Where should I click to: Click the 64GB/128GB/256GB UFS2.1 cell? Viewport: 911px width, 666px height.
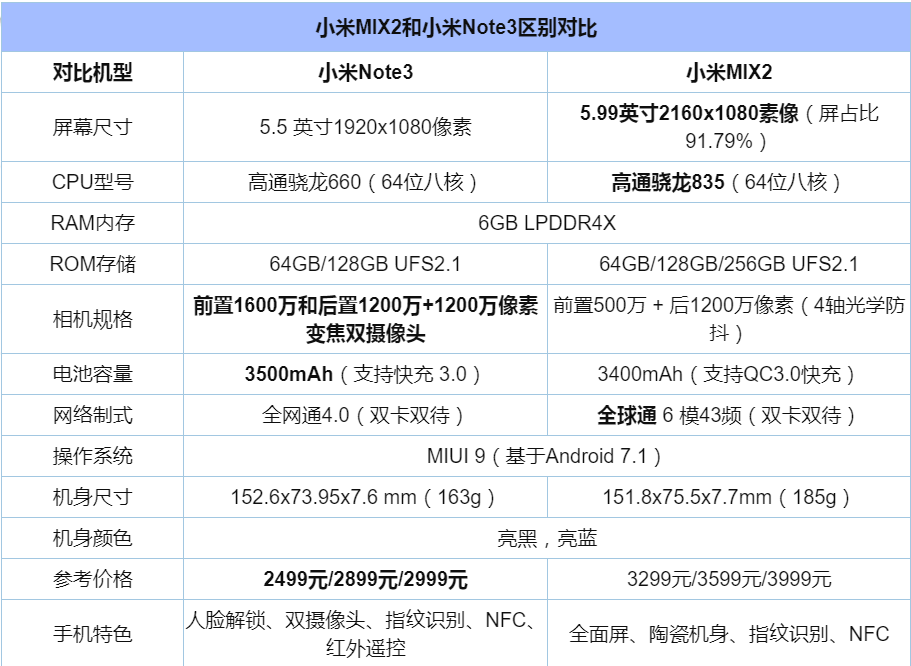(x=729, y=263)
